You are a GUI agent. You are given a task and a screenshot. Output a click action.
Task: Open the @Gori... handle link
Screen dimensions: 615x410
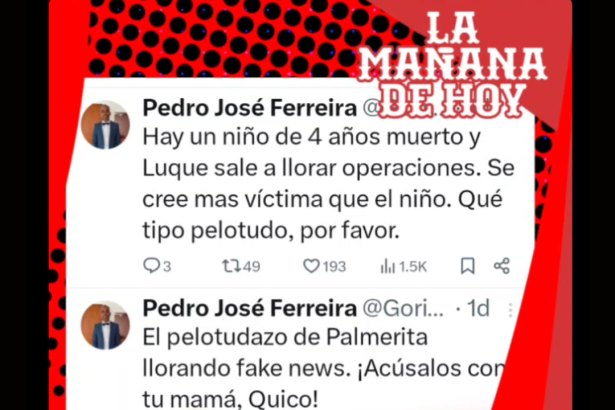pos(403,309)
